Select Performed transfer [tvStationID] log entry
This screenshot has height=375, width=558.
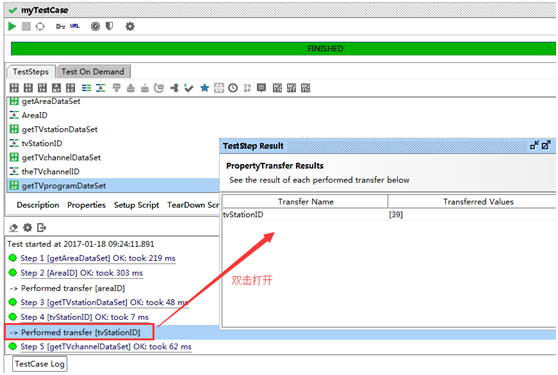80,332
